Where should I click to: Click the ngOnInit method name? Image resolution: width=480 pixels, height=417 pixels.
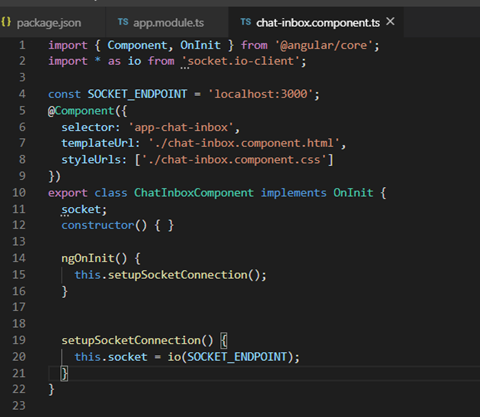(x=88, y=258)
